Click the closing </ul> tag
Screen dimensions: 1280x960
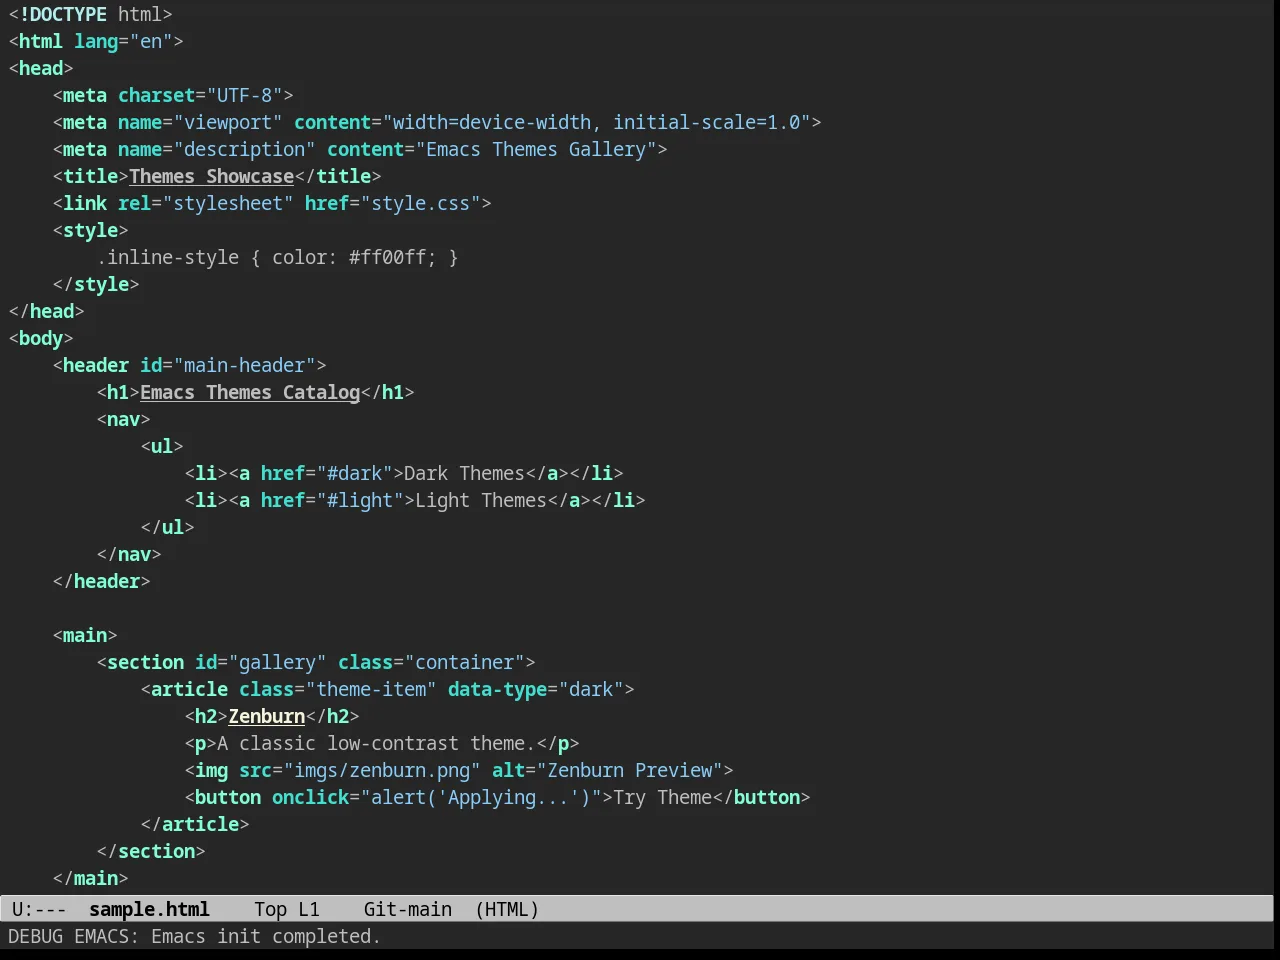point(168,527)
